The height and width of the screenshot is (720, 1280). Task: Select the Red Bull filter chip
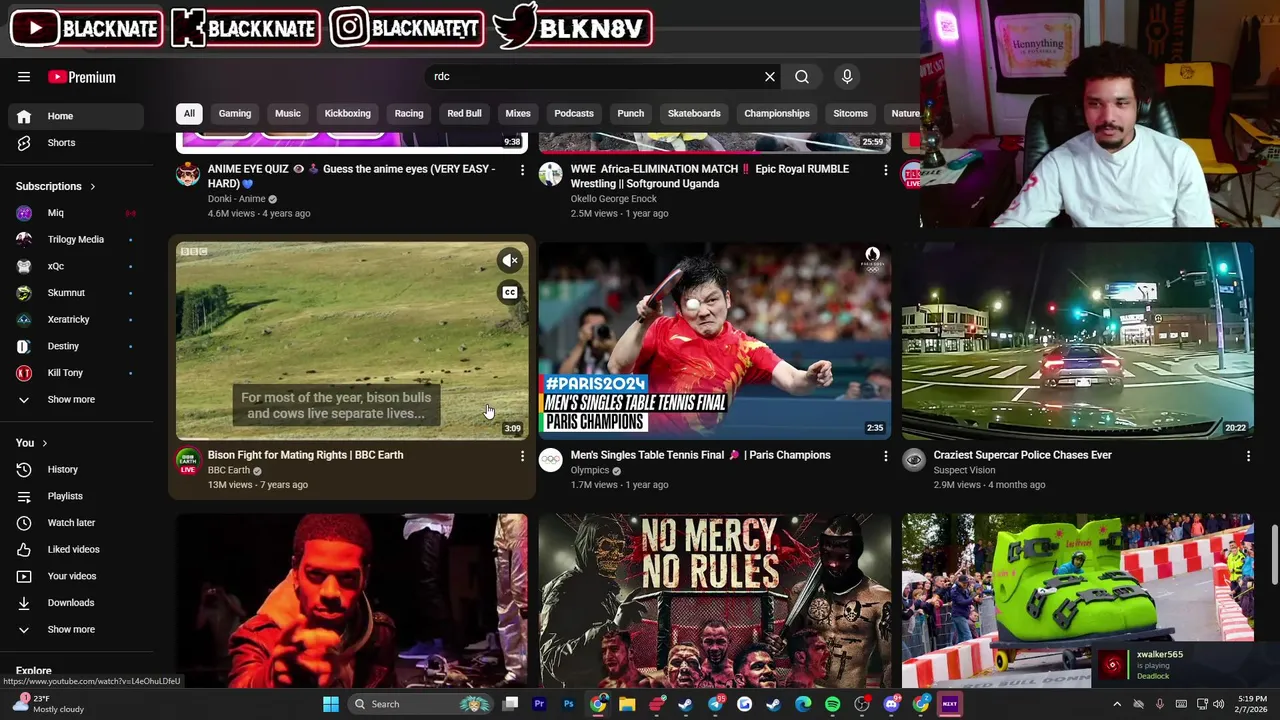tap(464, 113)
